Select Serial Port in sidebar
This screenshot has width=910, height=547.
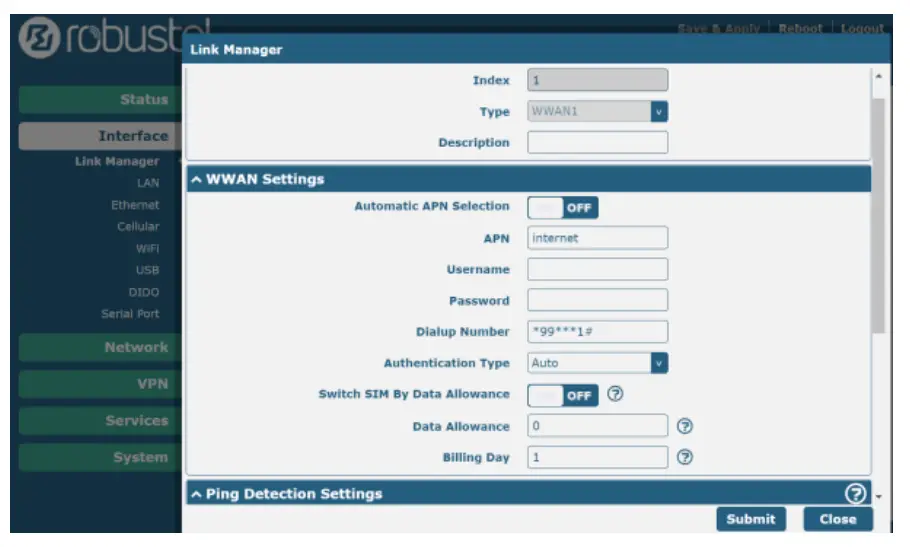(130, 314)
